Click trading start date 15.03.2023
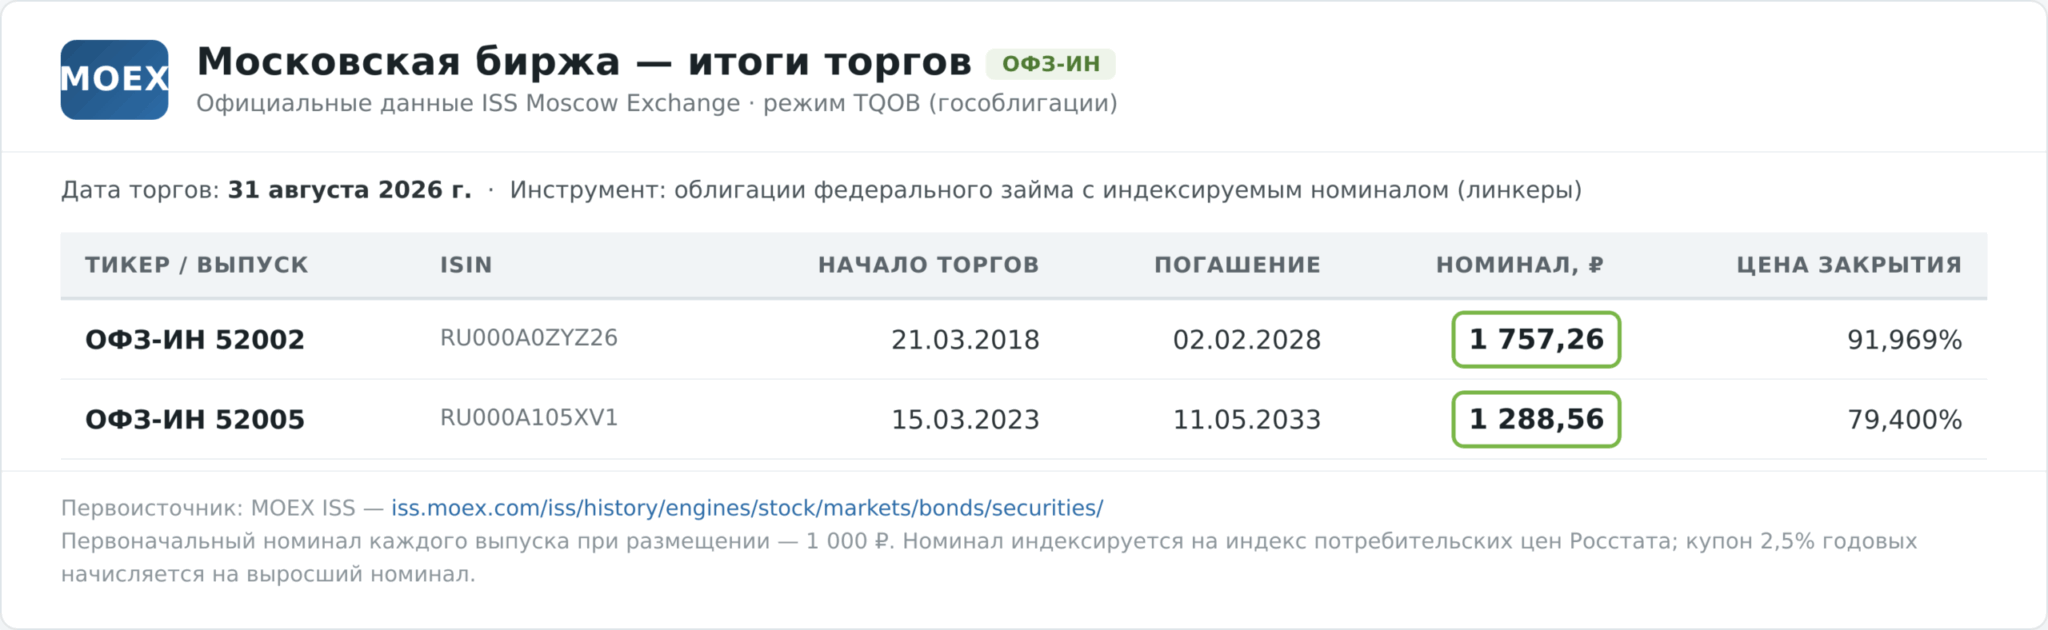Viewport: 2048px width, 630px height. click(x=966, y=420)
